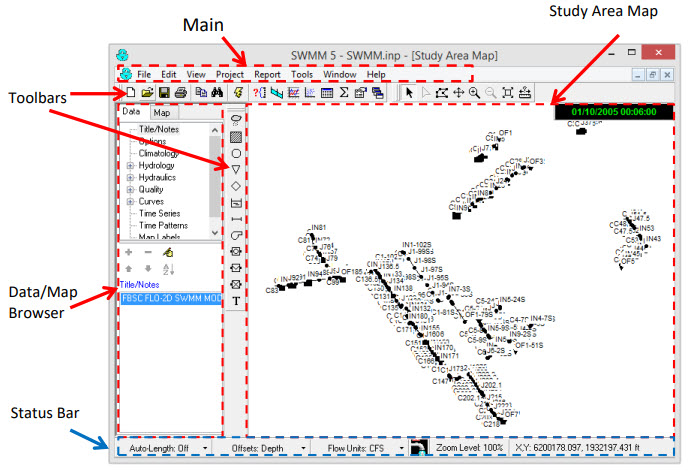Select the Junction node circle tool
Screen dimensions: 688x471
tap(236, 153)
